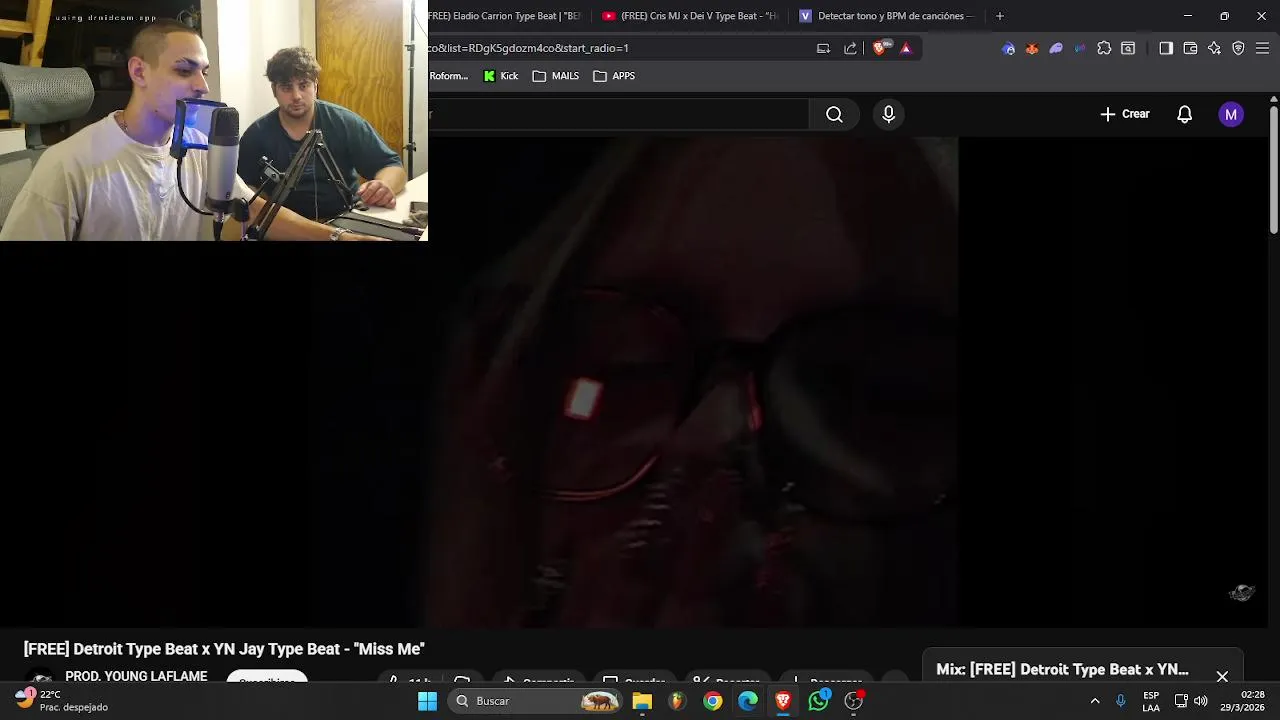This screenshot has height=720, width=1280.
Task: Switch to Detectar tono y BPM tab
Action: pos(885,16)
